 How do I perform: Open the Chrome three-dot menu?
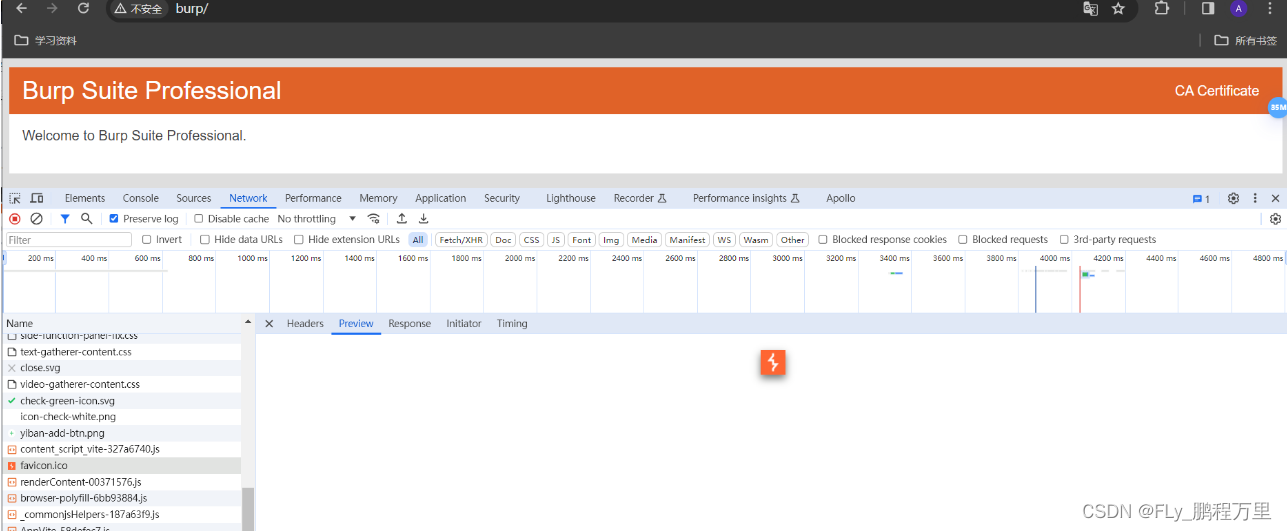[x=1269, y=9]
